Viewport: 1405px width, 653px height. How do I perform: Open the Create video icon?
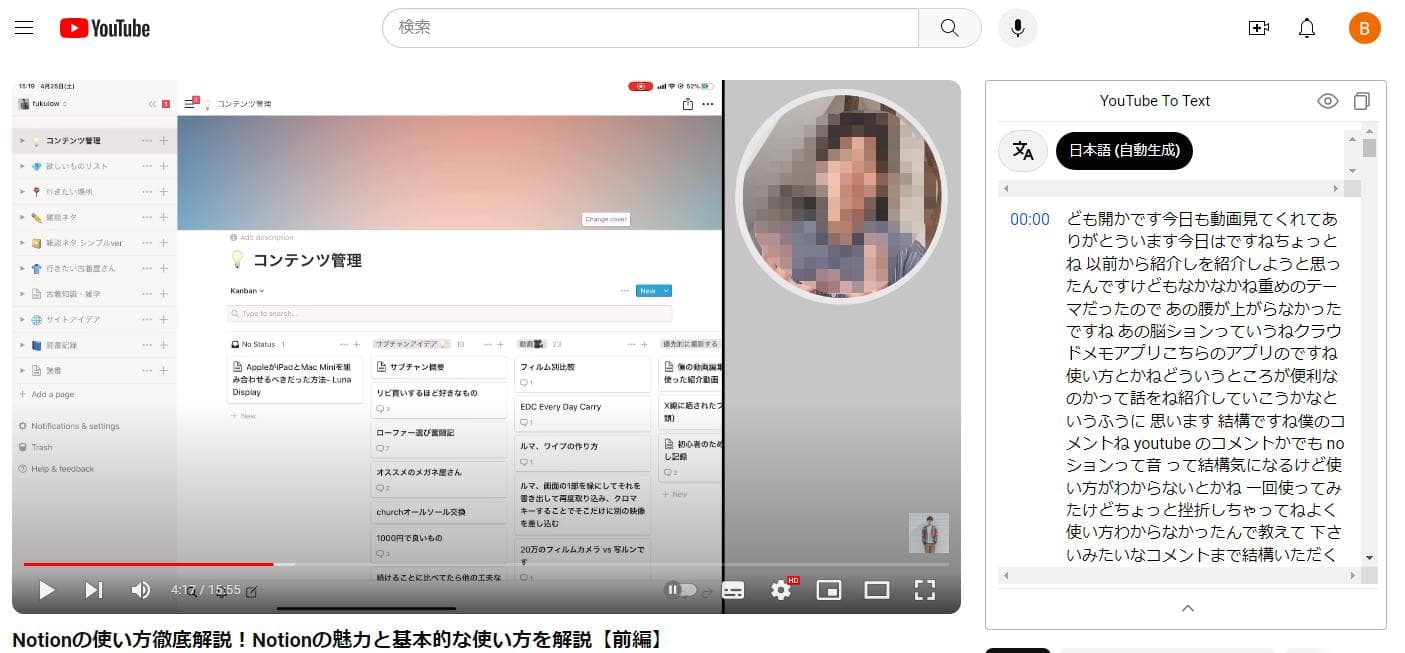coord(1259,28)
